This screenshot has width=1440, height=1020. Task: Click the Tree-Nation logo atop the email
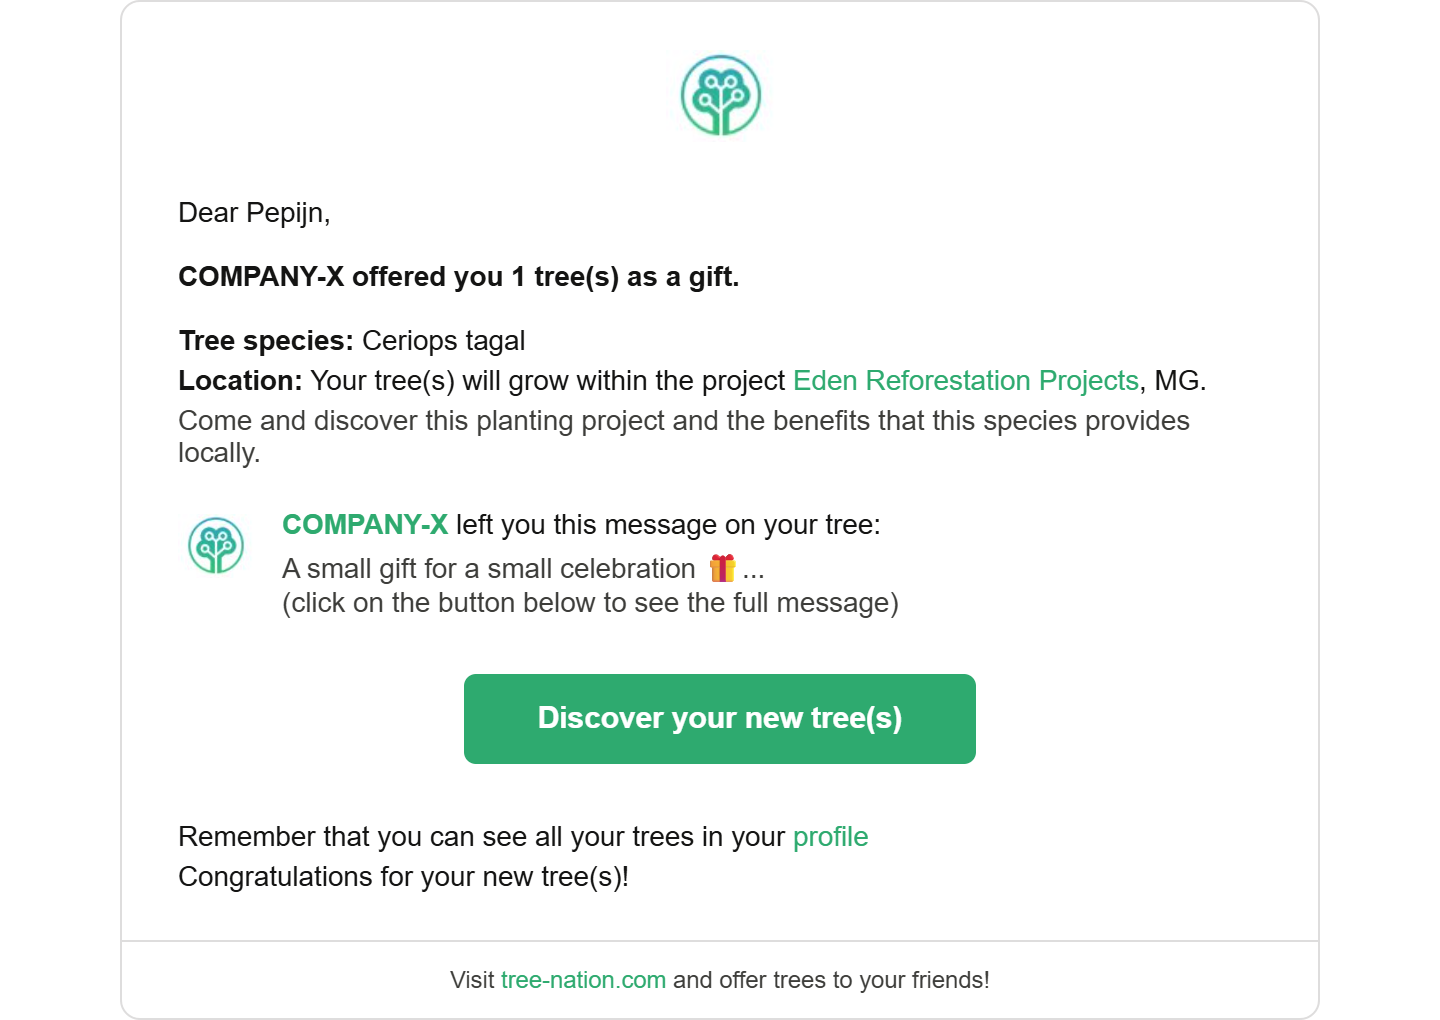pos(721,95)
